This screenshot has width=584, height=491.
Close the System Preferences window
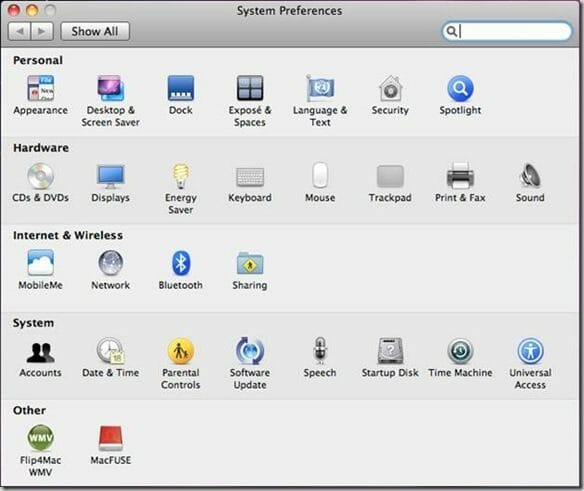pos(14,10)
